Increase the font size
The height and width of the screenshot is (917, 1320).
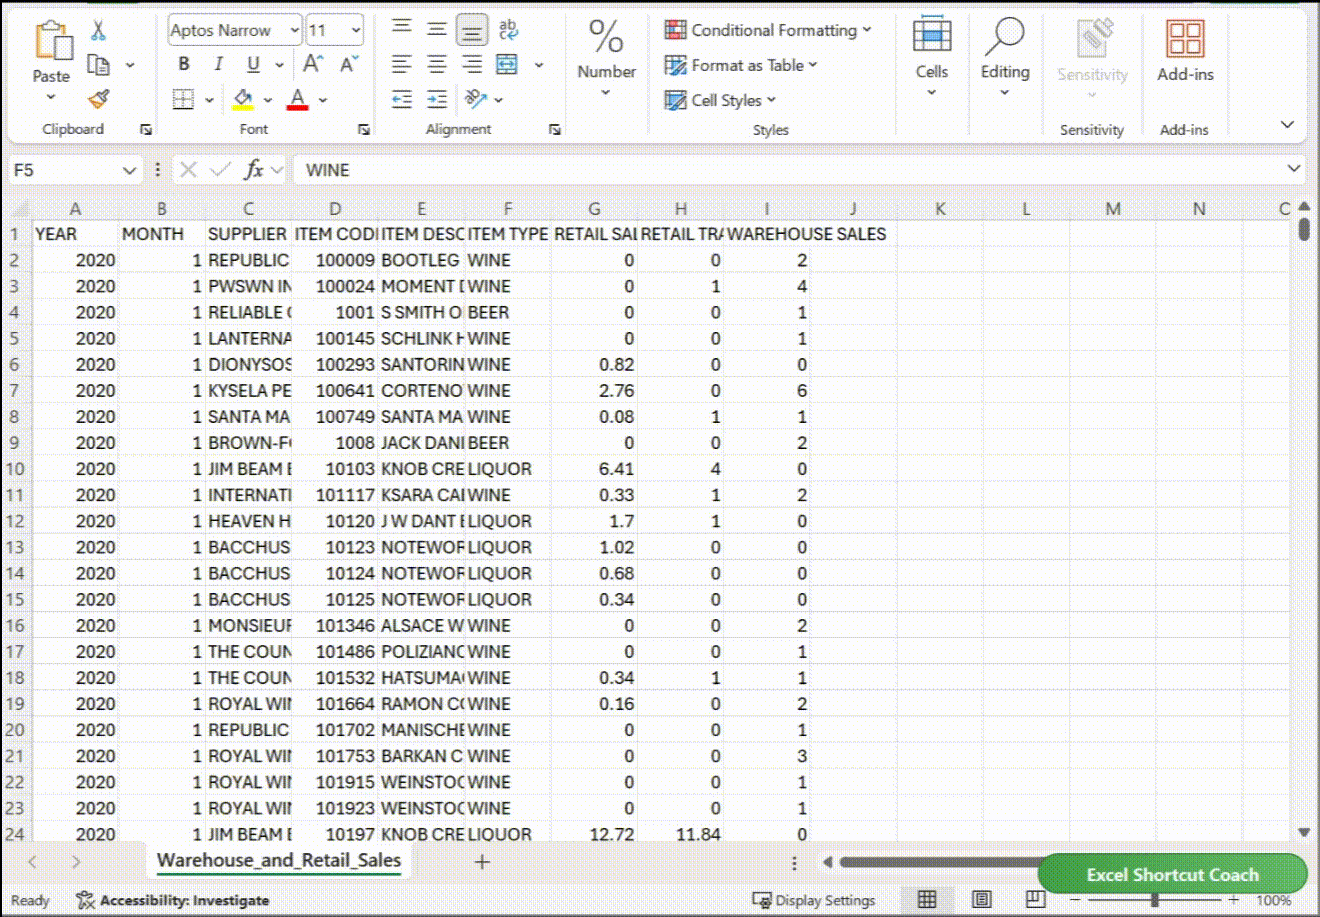click(x=313, y=65)
